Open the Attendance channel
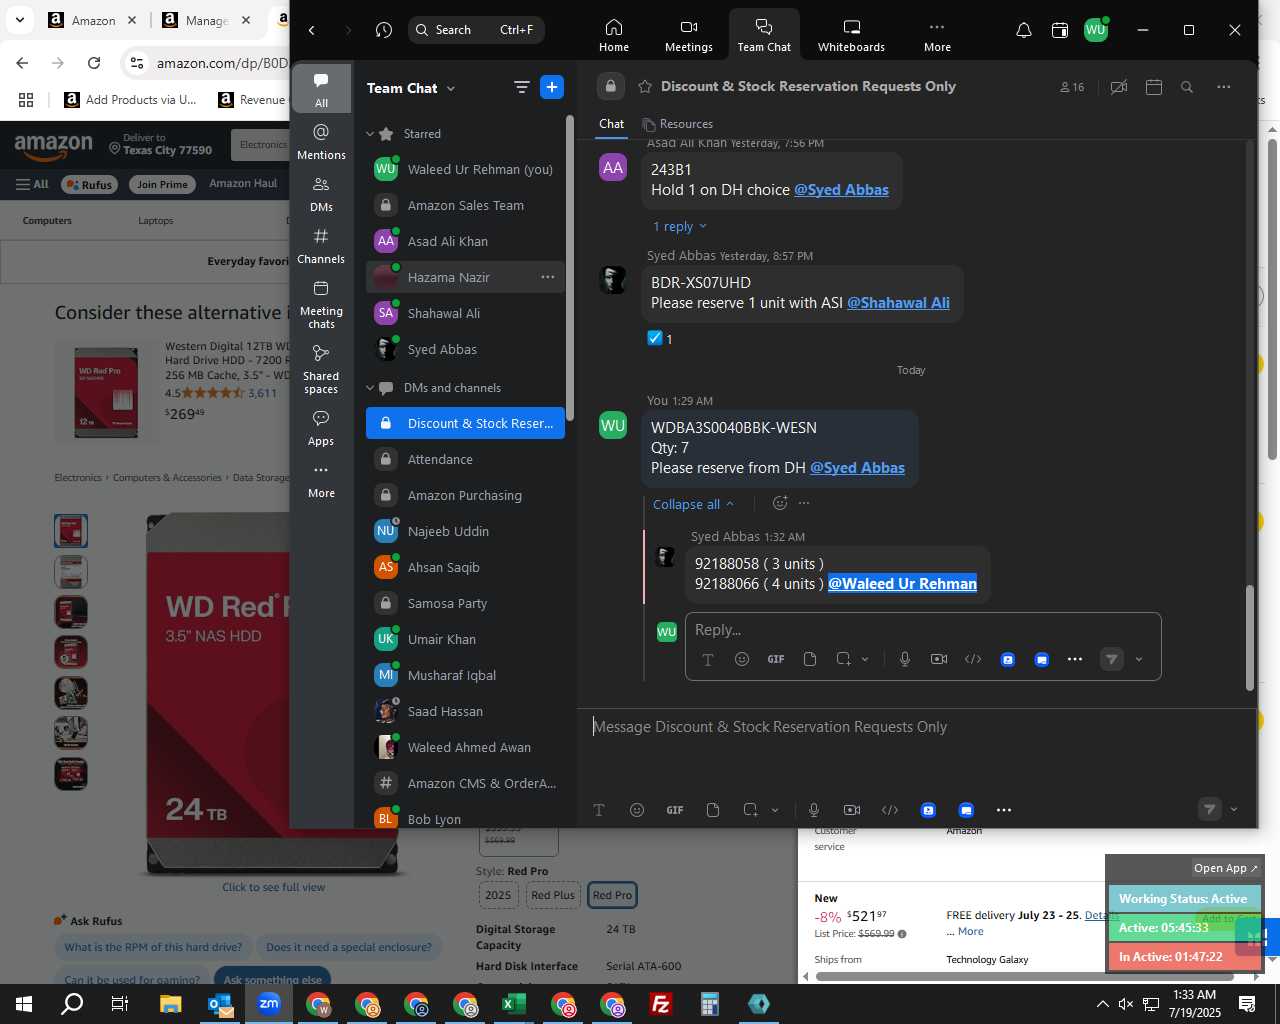This screenshot has height=1024, width=1280. coord(465,459)
